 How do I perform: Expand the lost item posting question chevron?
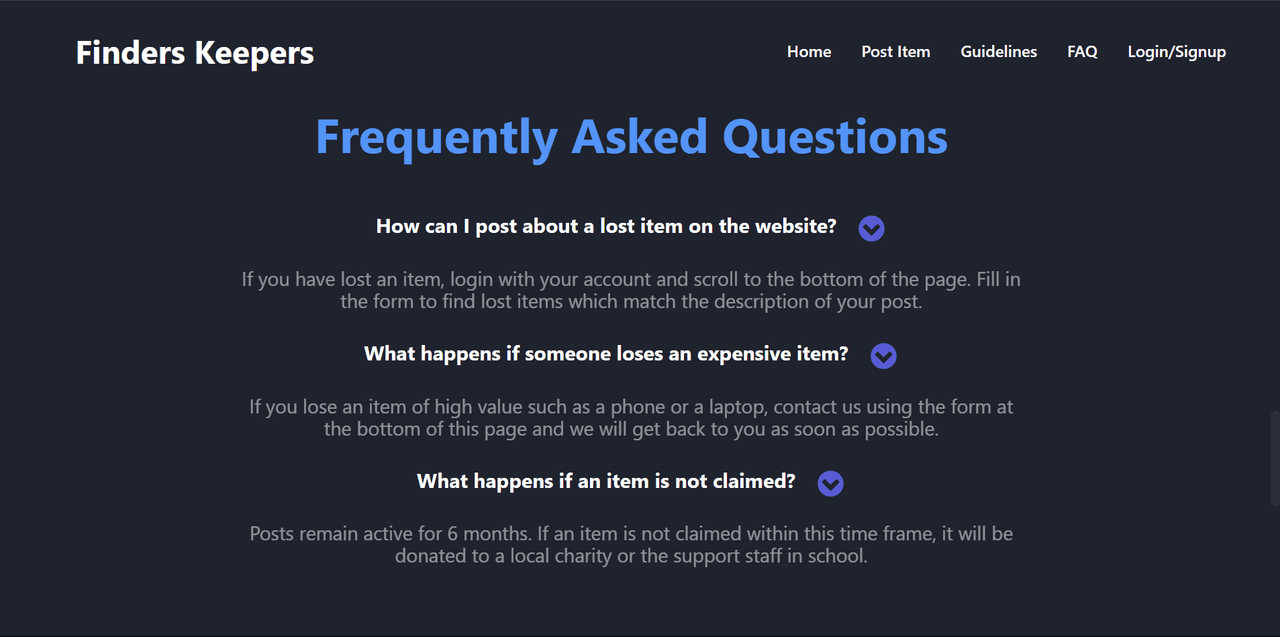click(x=871, y=229)
